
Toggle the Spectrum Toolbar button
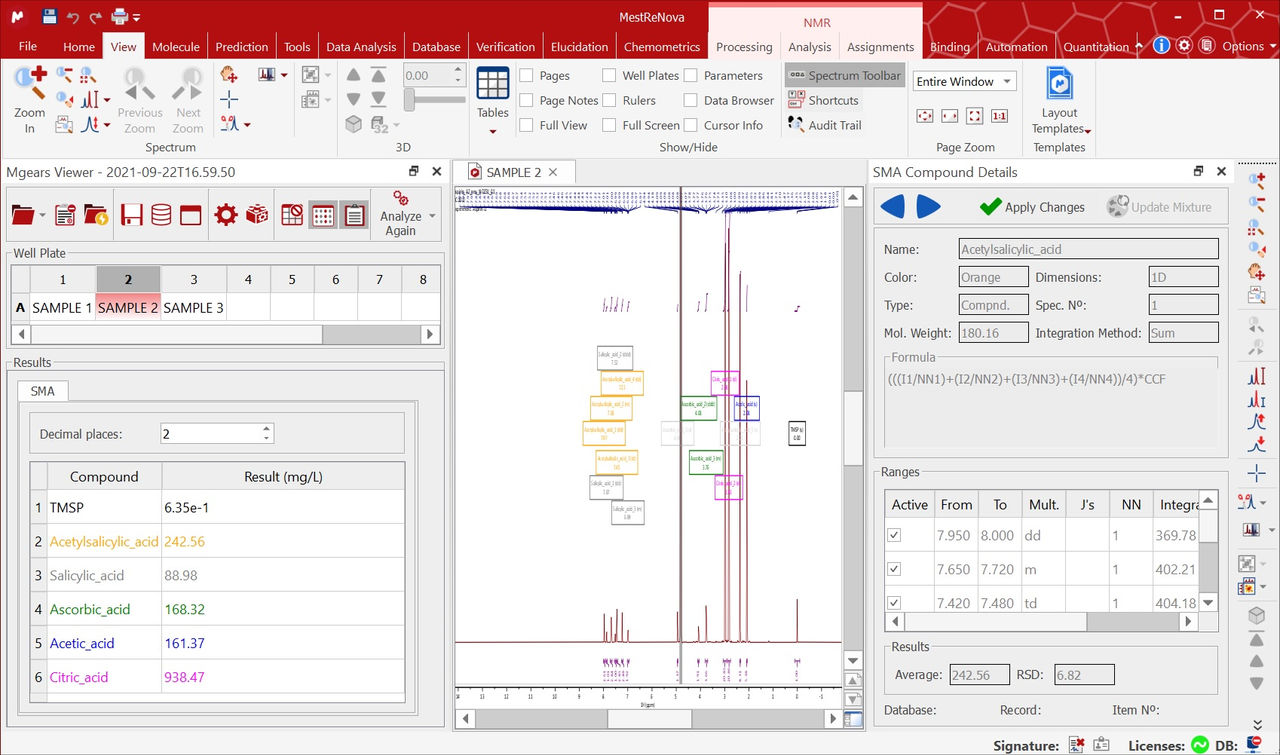[844, 75]
